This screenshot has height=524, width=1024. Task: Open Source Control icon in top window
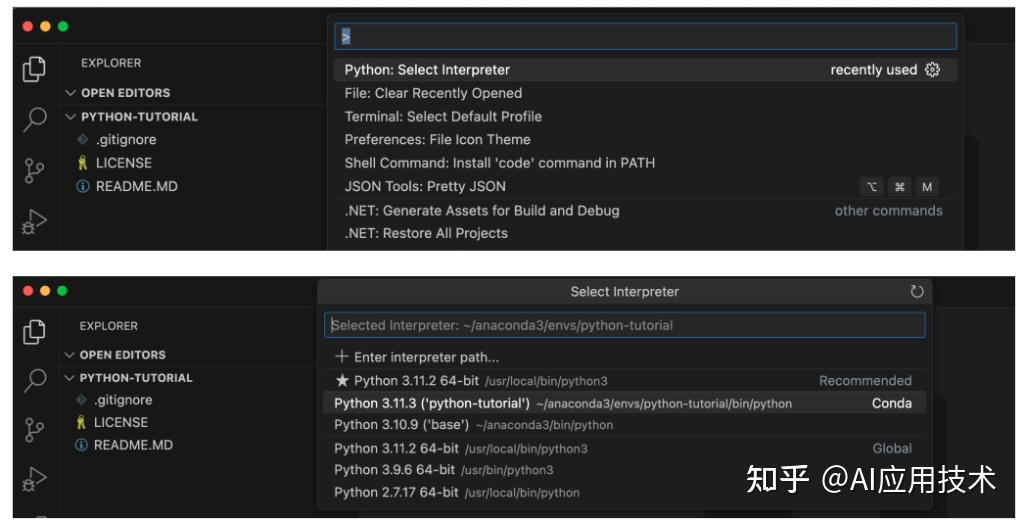coord(34,171)
